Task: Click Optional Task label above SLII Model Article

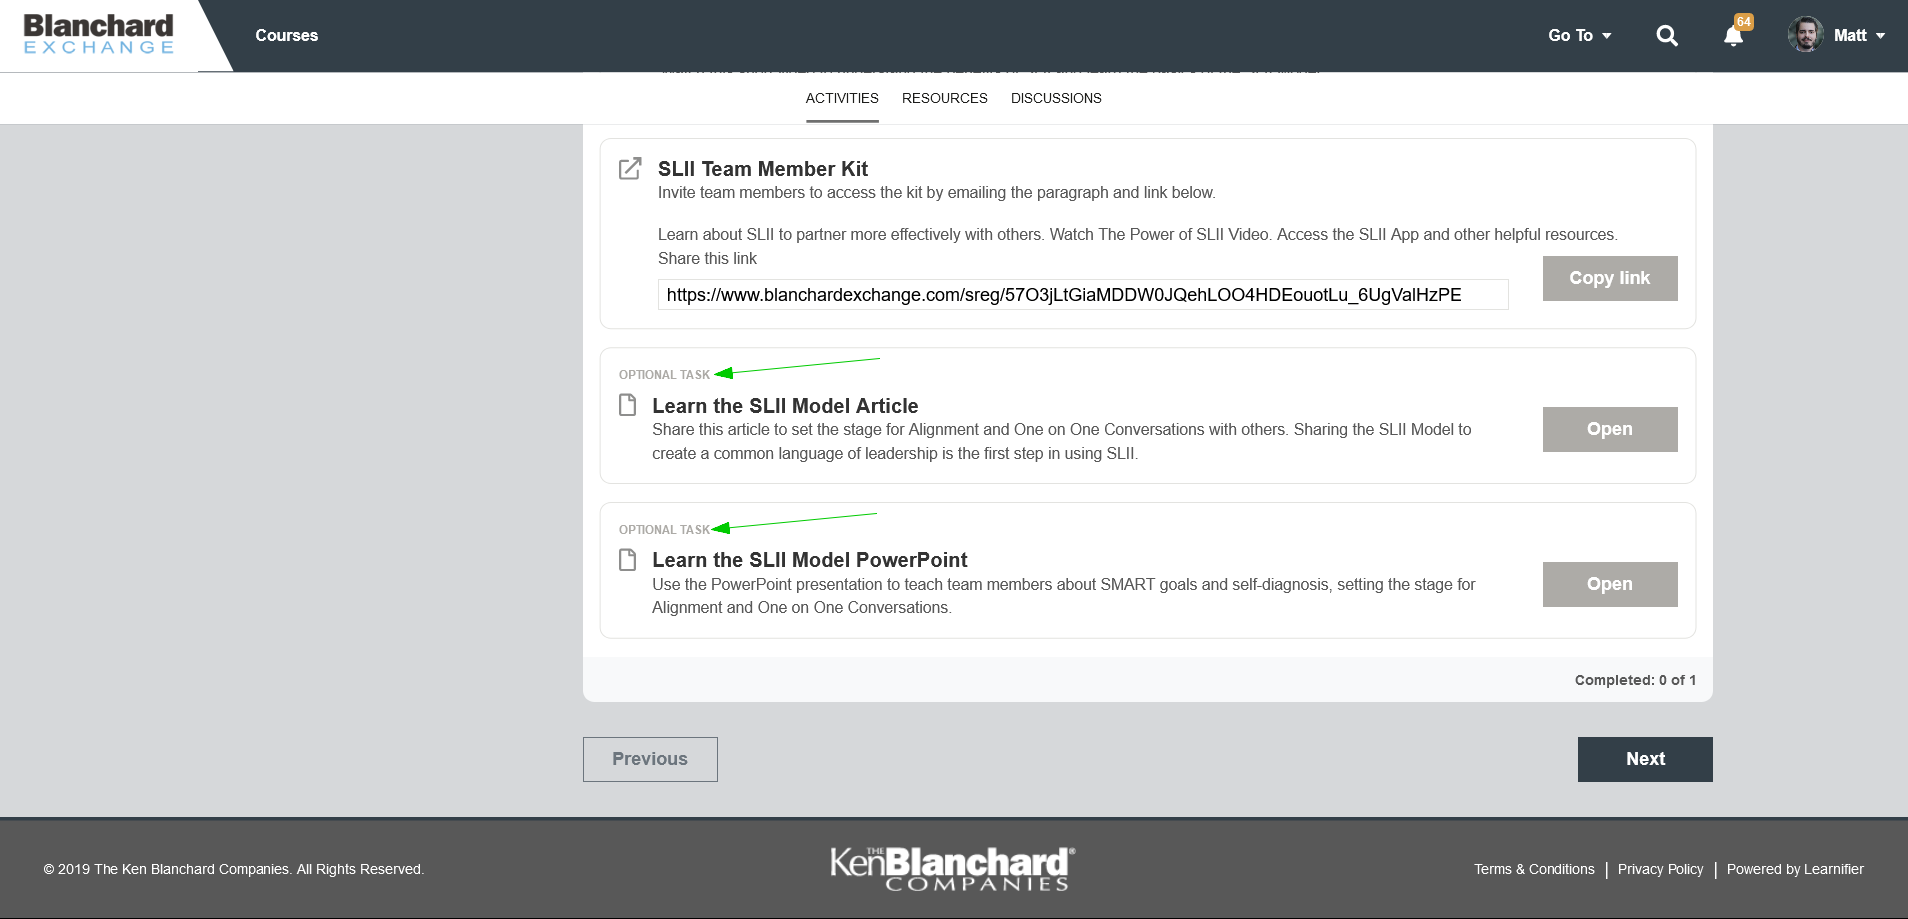Action: (x=664, y=375)
